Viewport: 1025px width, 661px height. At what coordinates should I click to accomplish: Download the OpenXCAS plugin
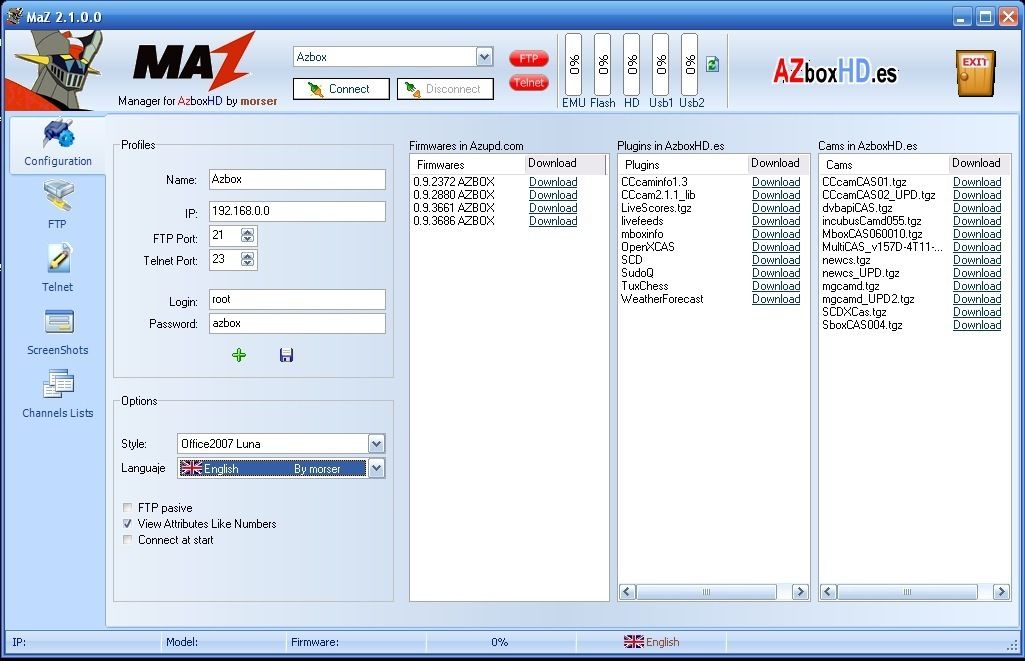coord(776,247)
